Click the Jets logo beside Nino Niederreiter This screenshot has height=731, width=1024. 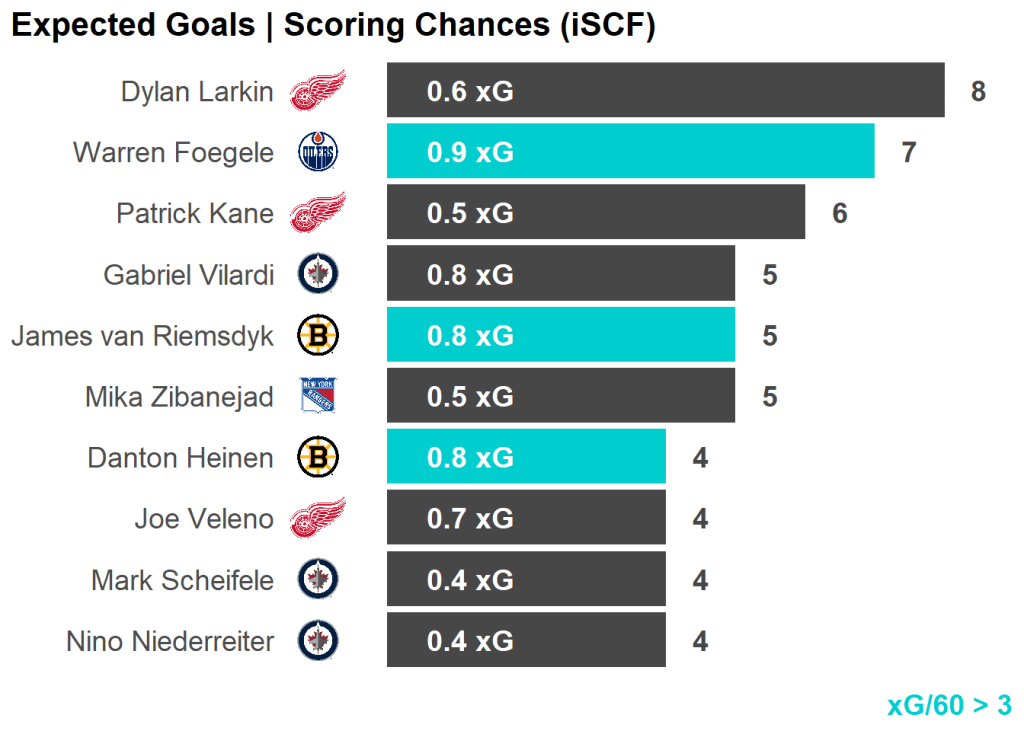318,641
